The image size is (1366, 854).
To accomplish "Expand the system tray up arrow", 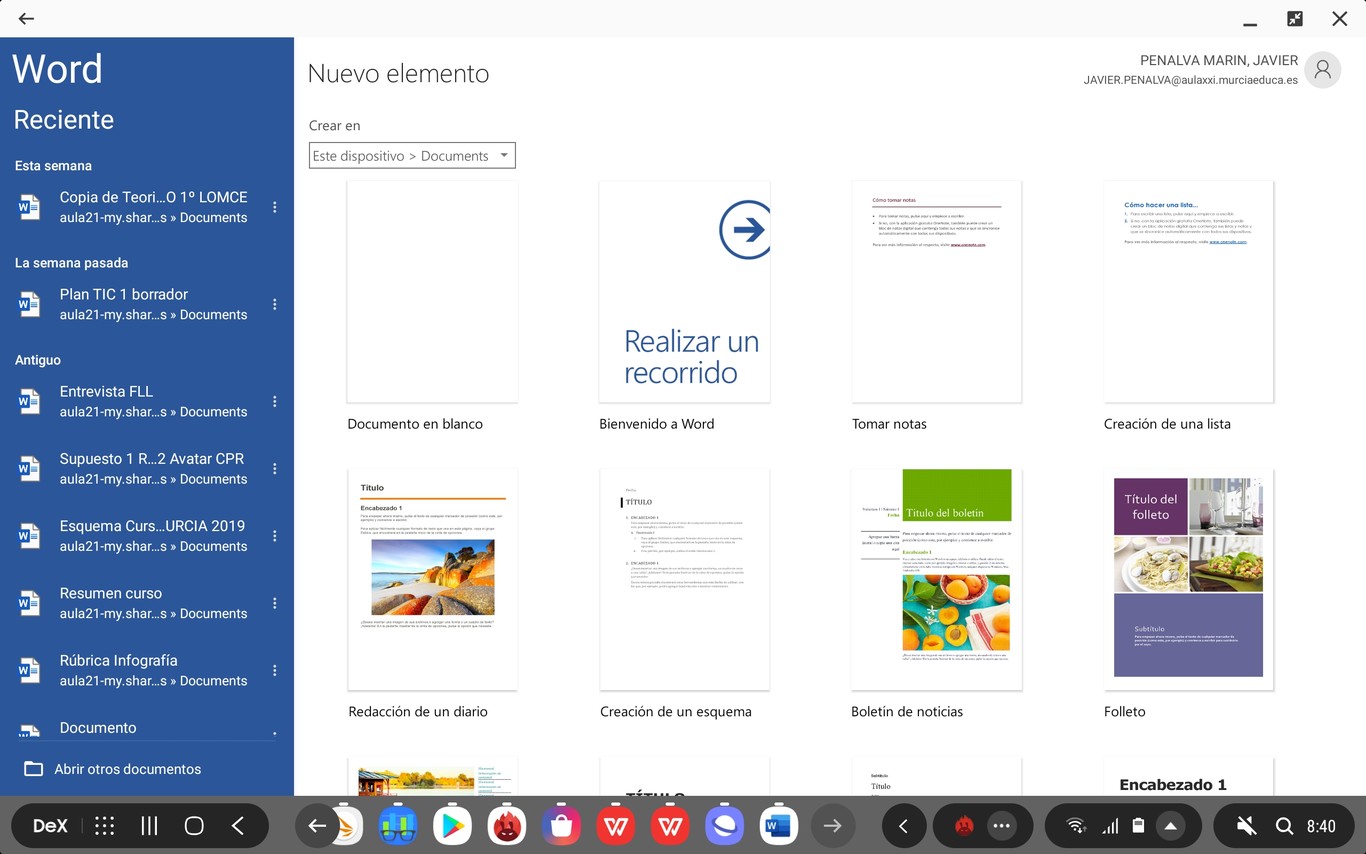I will coord(1170,826).
